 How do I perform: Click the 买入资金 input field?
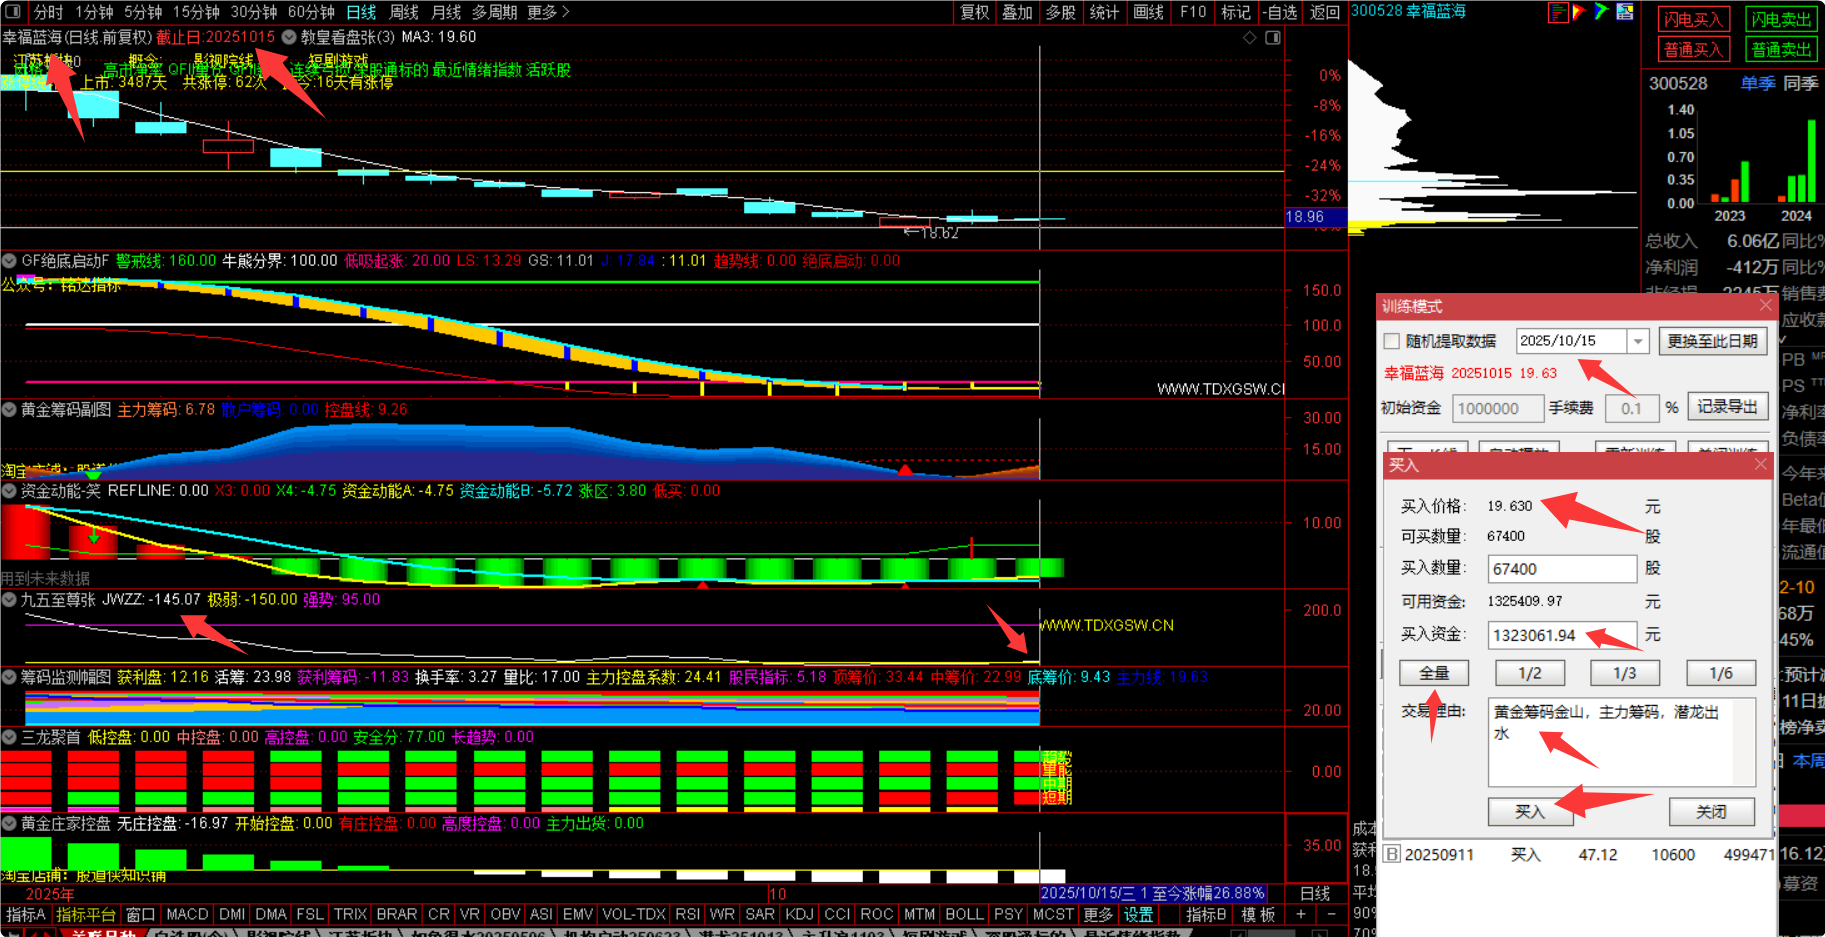coord(1562,635)
